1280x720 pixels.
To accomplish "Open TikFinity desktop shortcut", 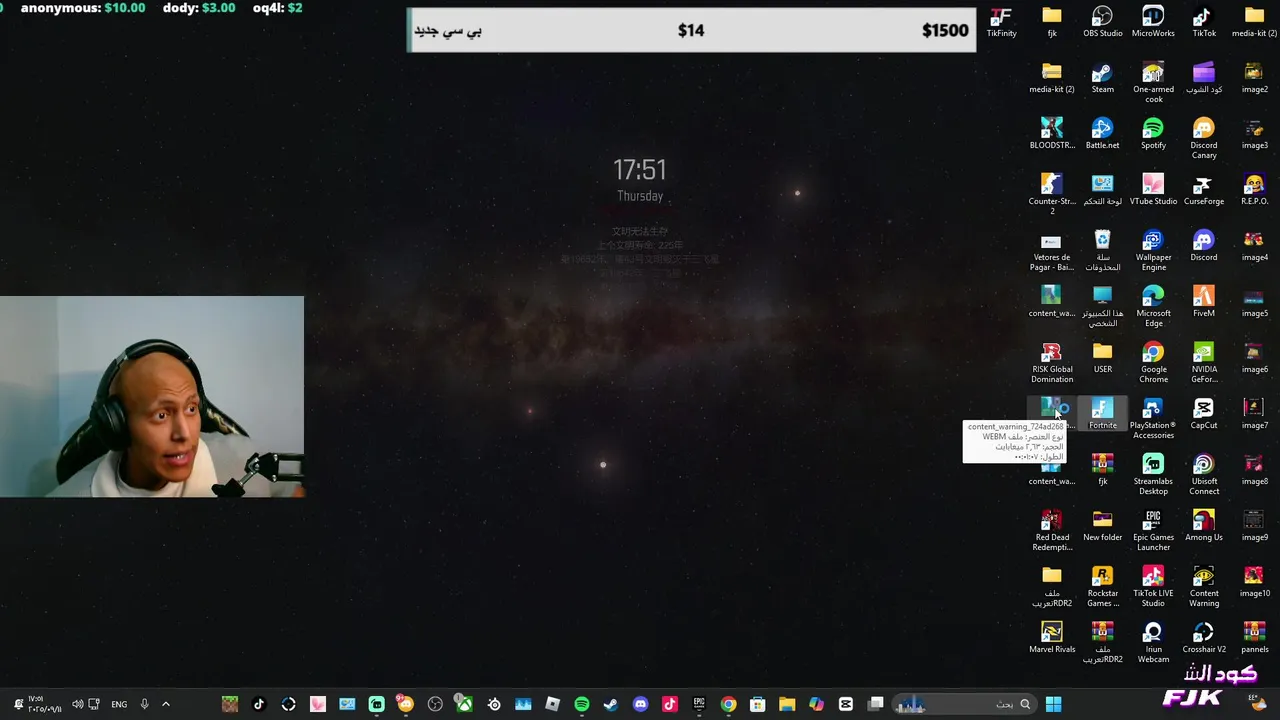I will 1001,21.
